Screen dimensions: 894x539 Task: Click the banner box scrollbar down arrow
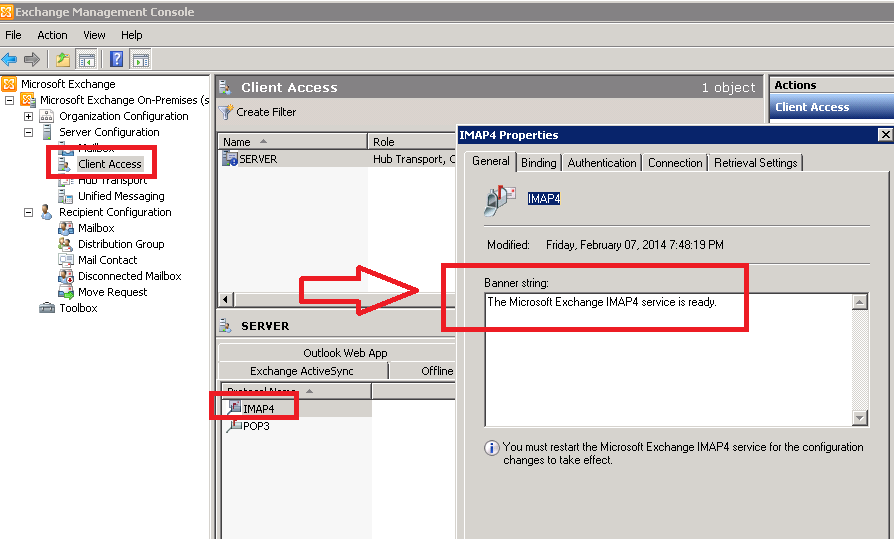coord(860,418)
